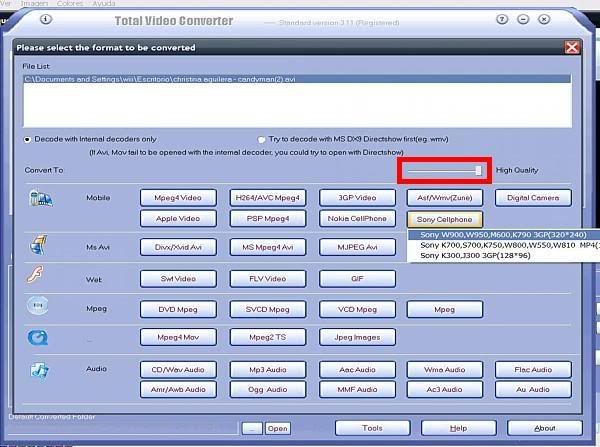Click Ac3 Audio button
The height and width of the screenshot is (447, 600).
pos(444,389)
